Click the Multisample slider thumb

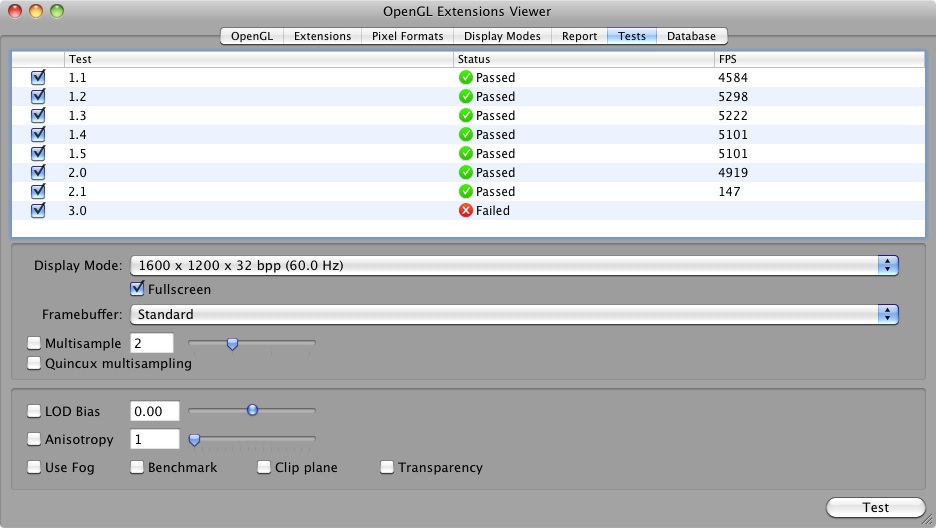tap(232, 344)
